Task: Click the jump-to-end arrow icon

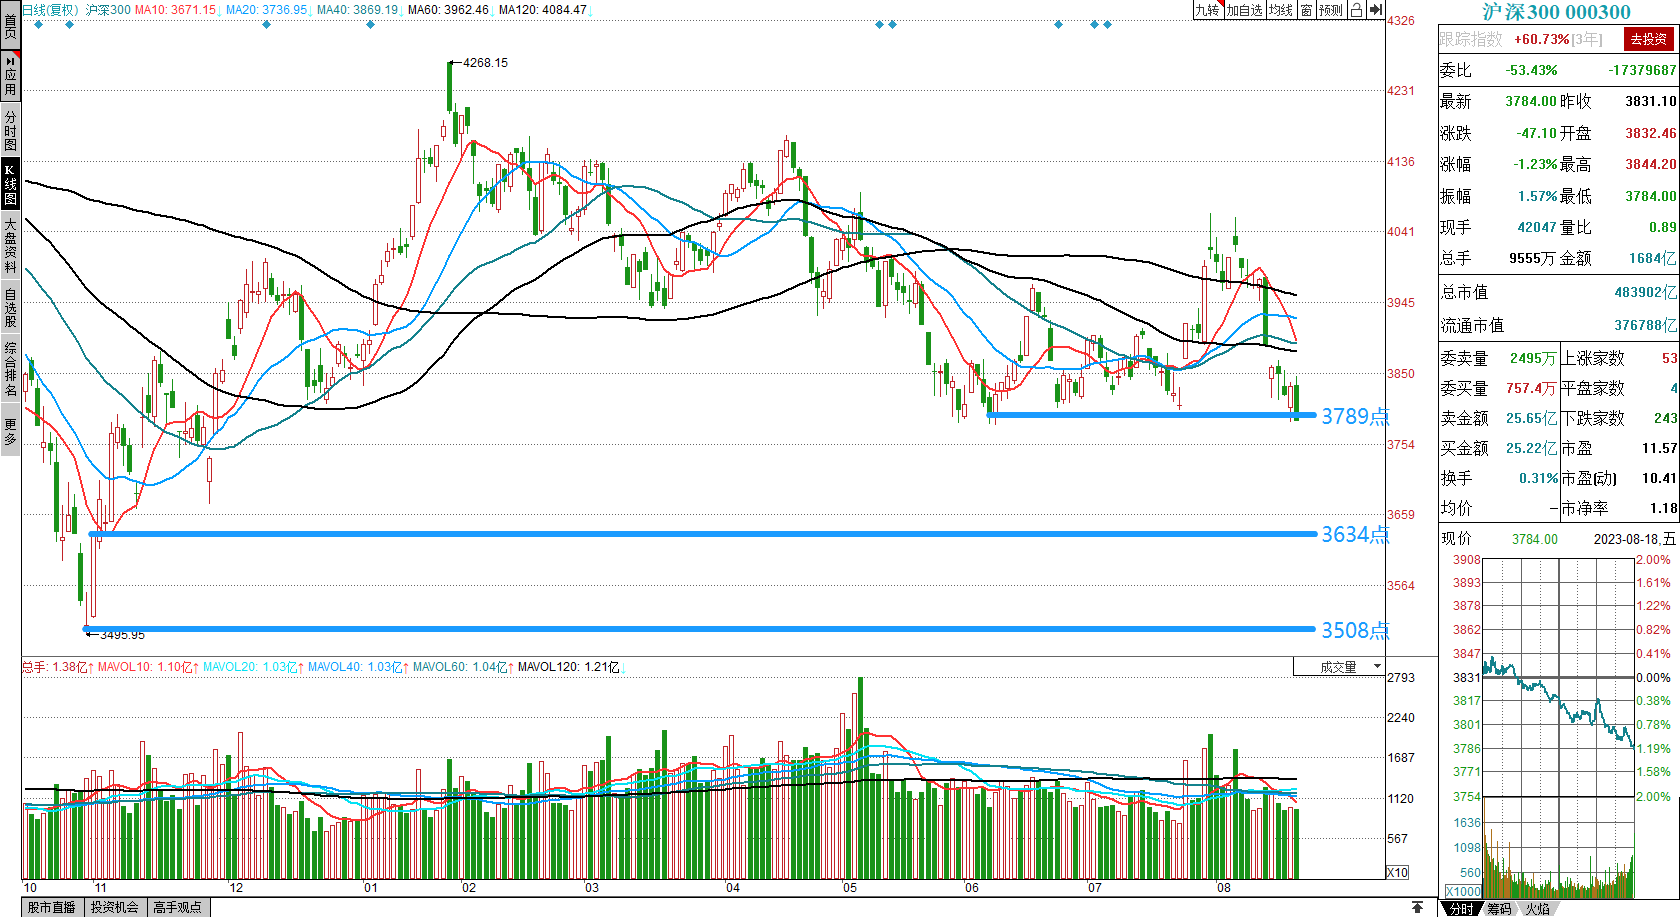Action: pyautogui.click(x=1376, y=10)
